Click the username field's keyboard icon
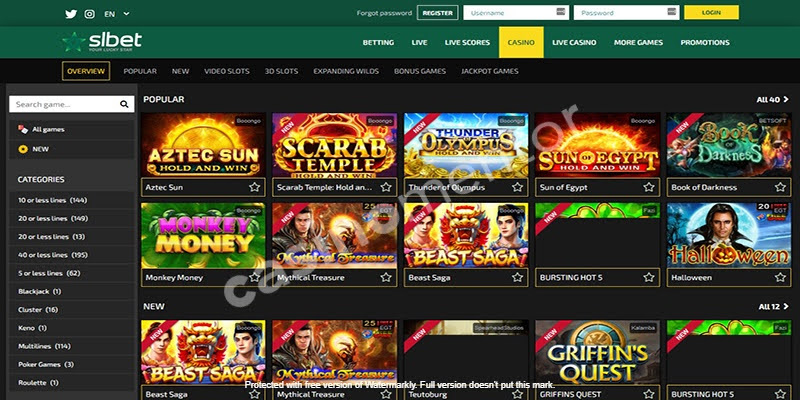This screenshot has height=400, width=800. [561, 12]
